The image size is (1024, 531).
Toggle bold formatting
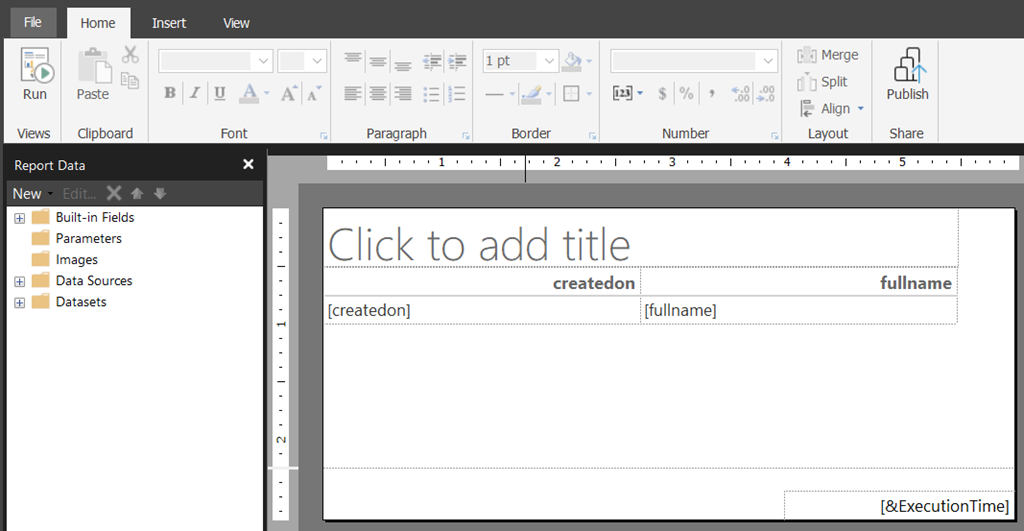click(170, 93)
